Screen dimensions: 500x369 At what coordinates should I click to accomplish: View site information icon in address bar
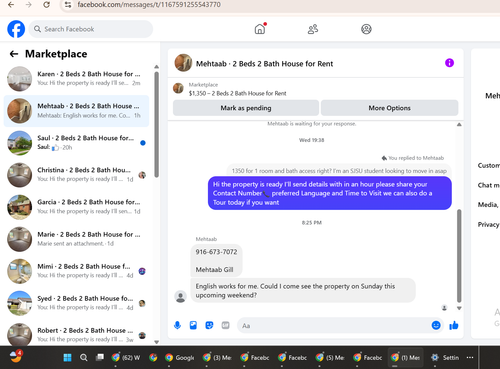click(68, 5)
